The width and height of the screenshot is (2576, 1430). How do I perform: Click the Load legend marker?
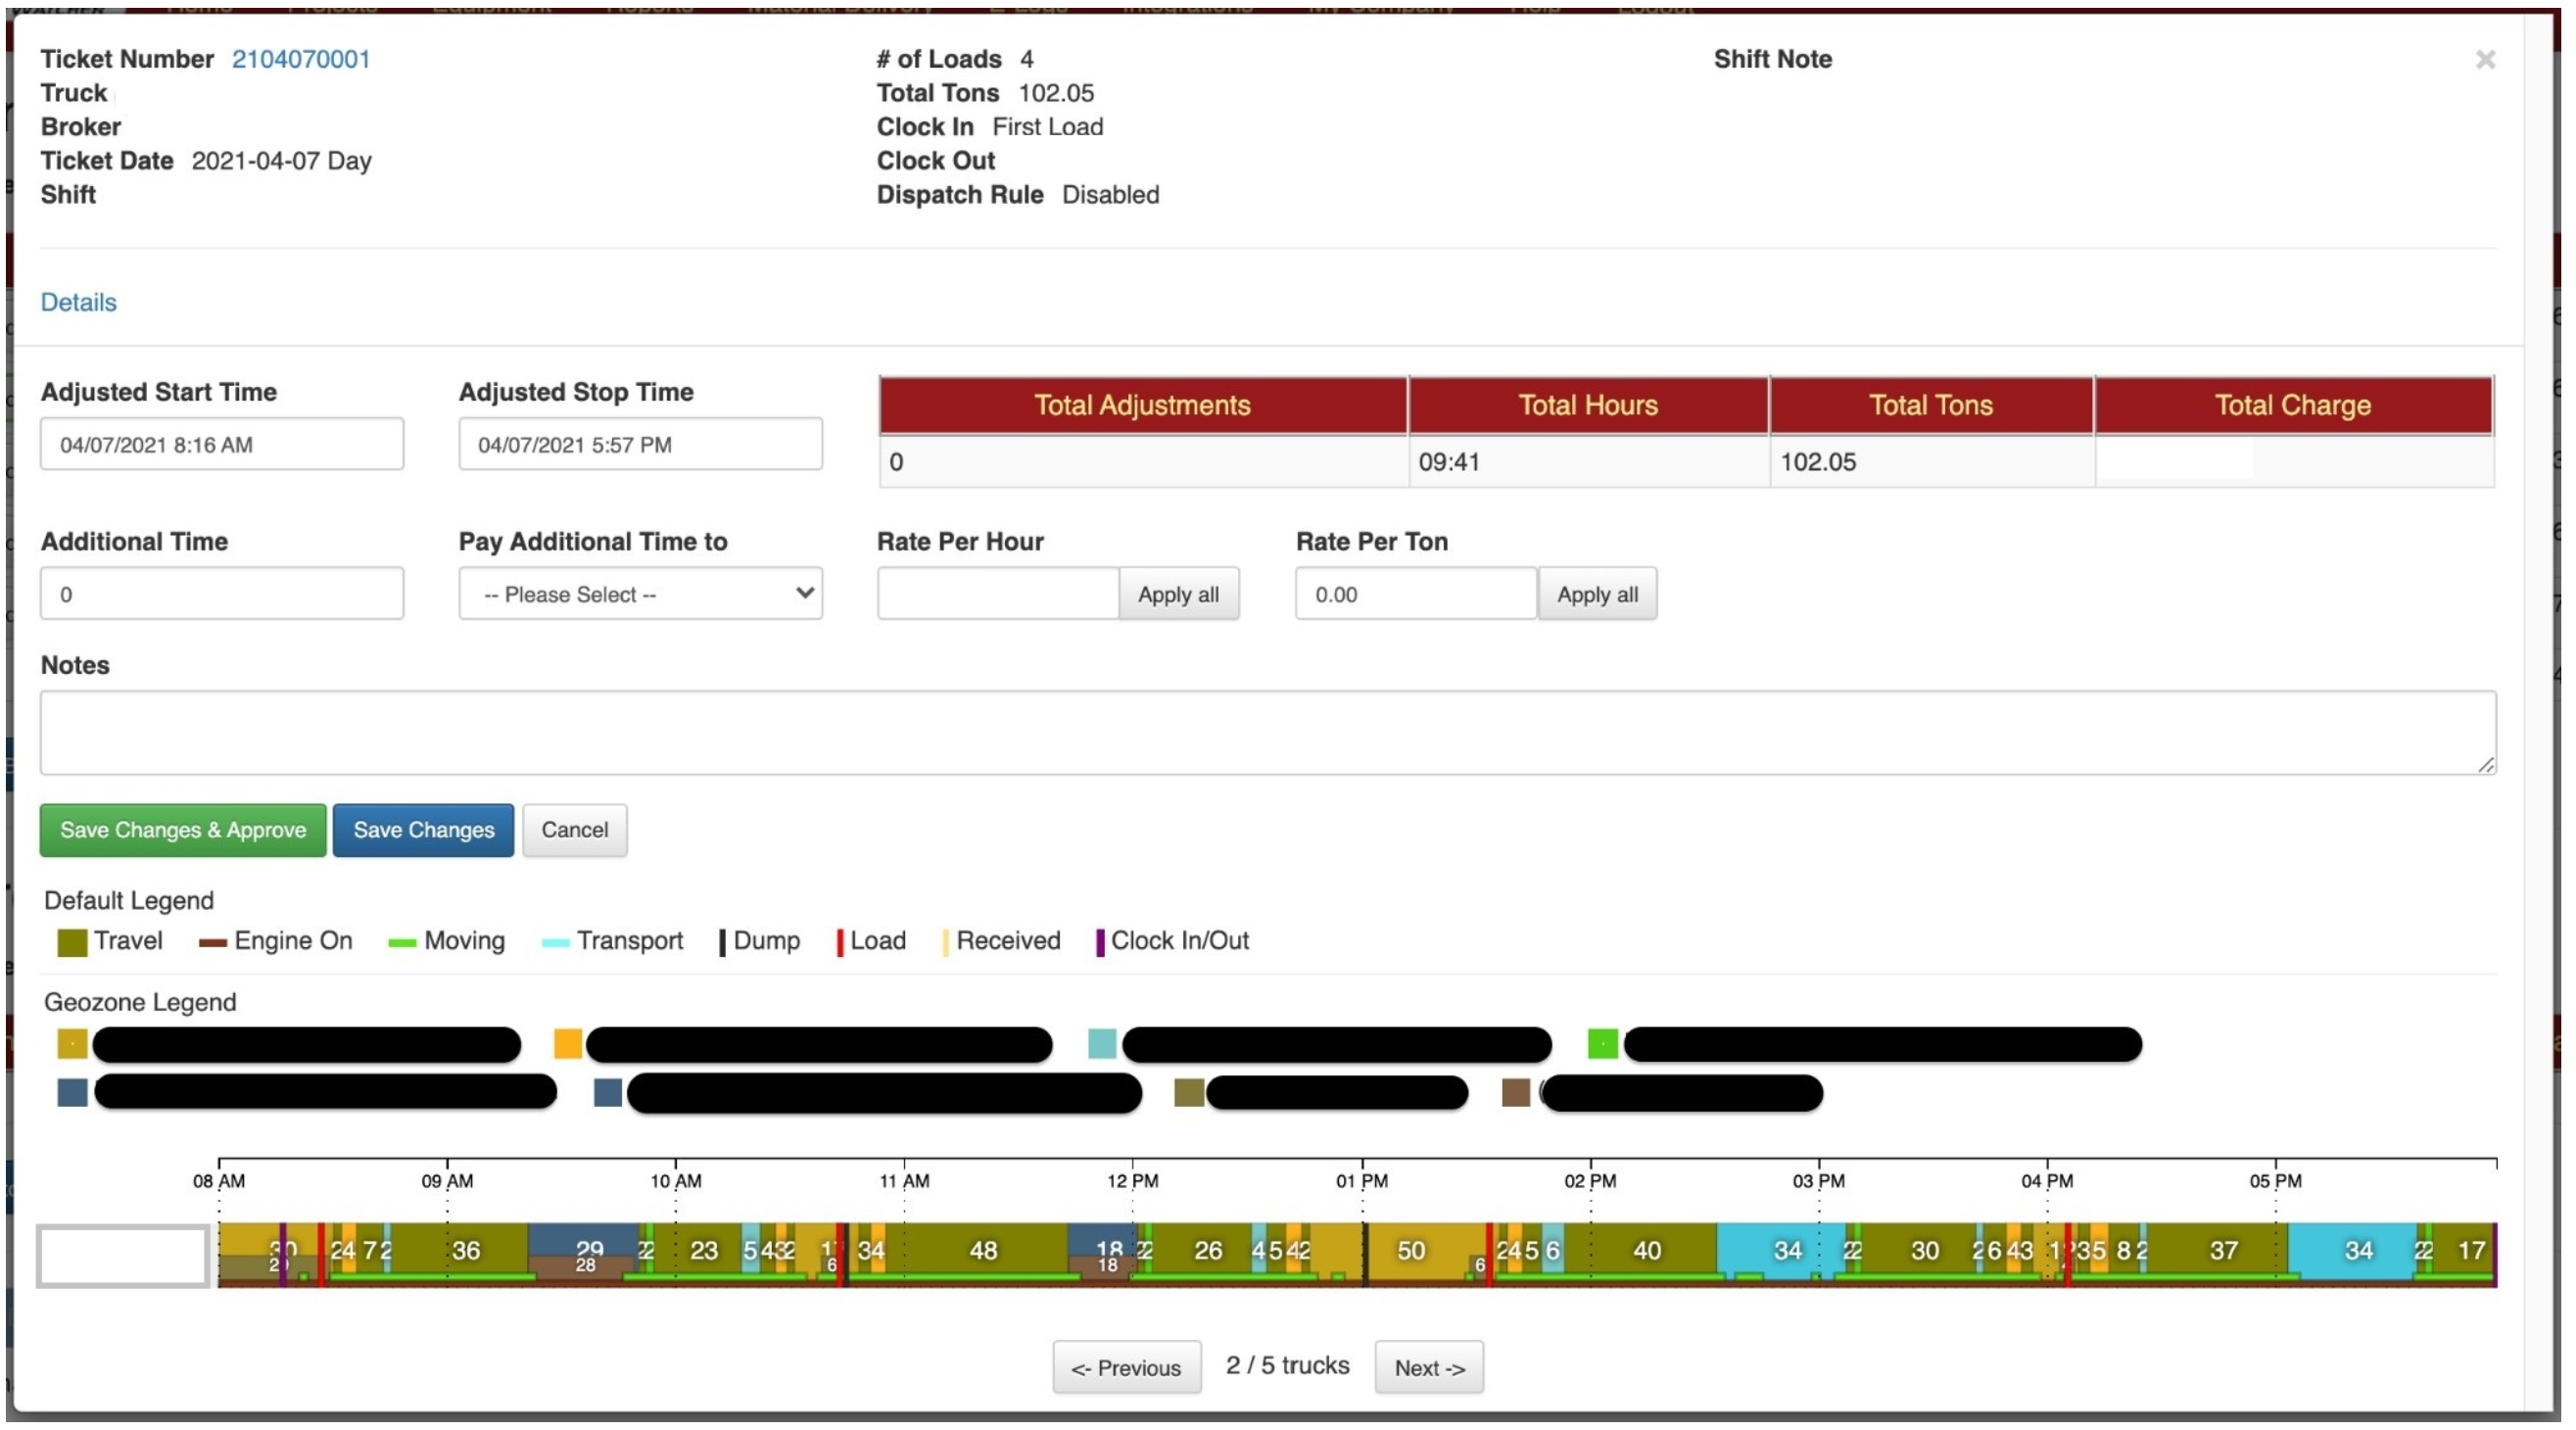click(x=840, y=943)
